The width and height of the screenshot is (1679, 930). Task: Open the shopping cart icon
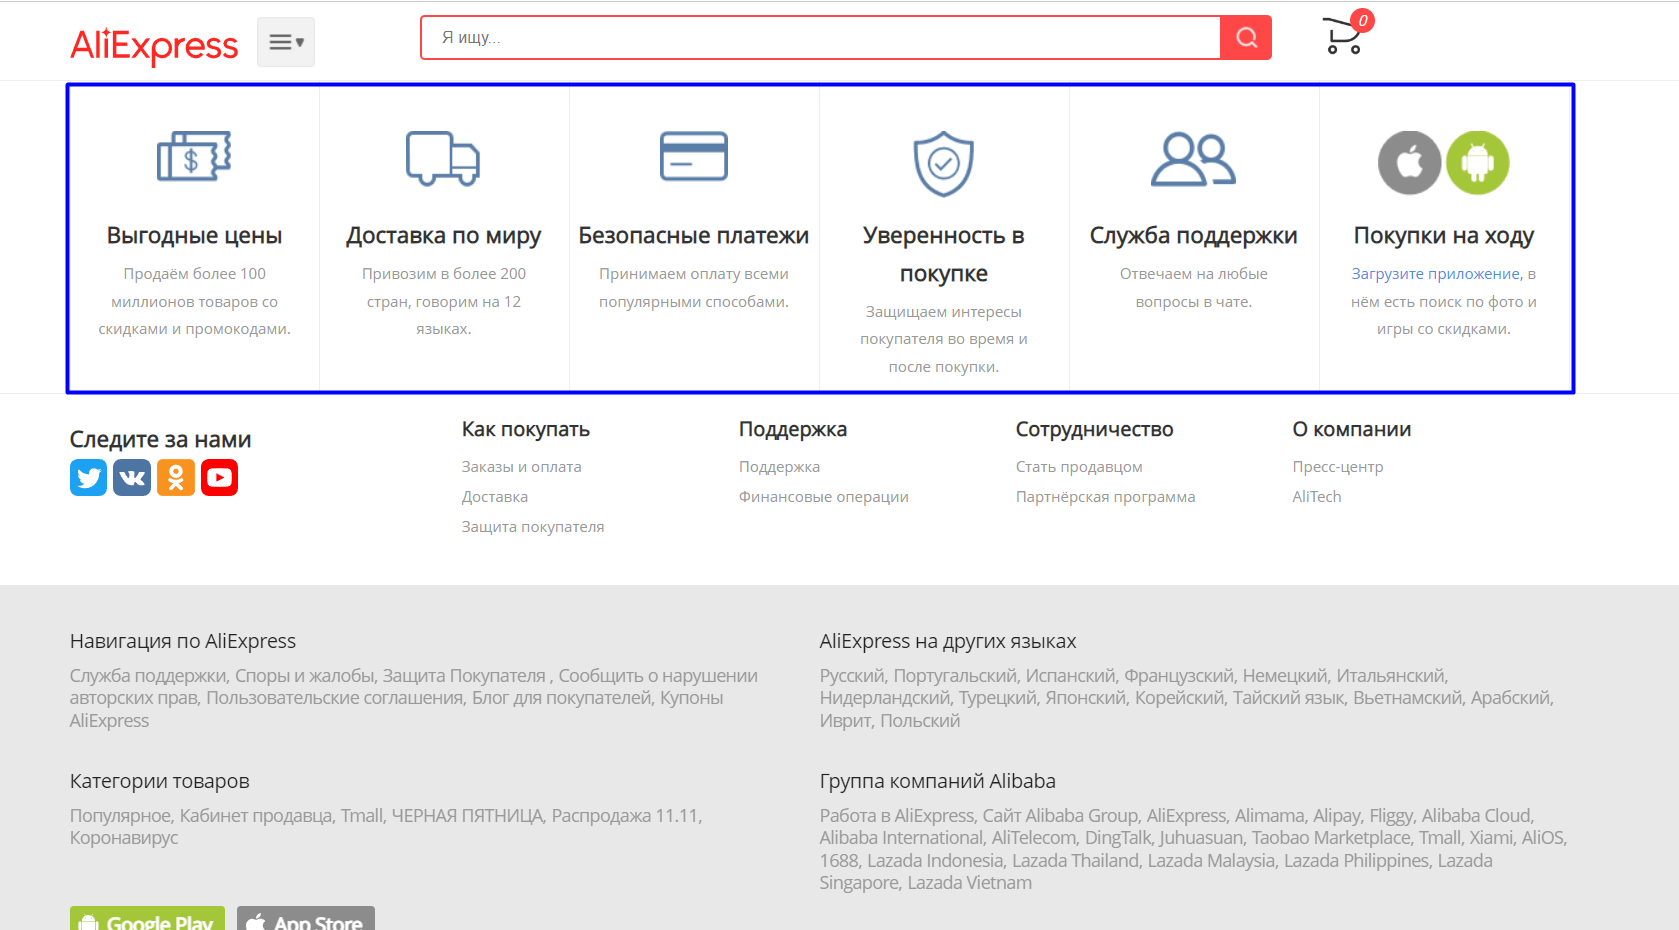click(1344, 36)
